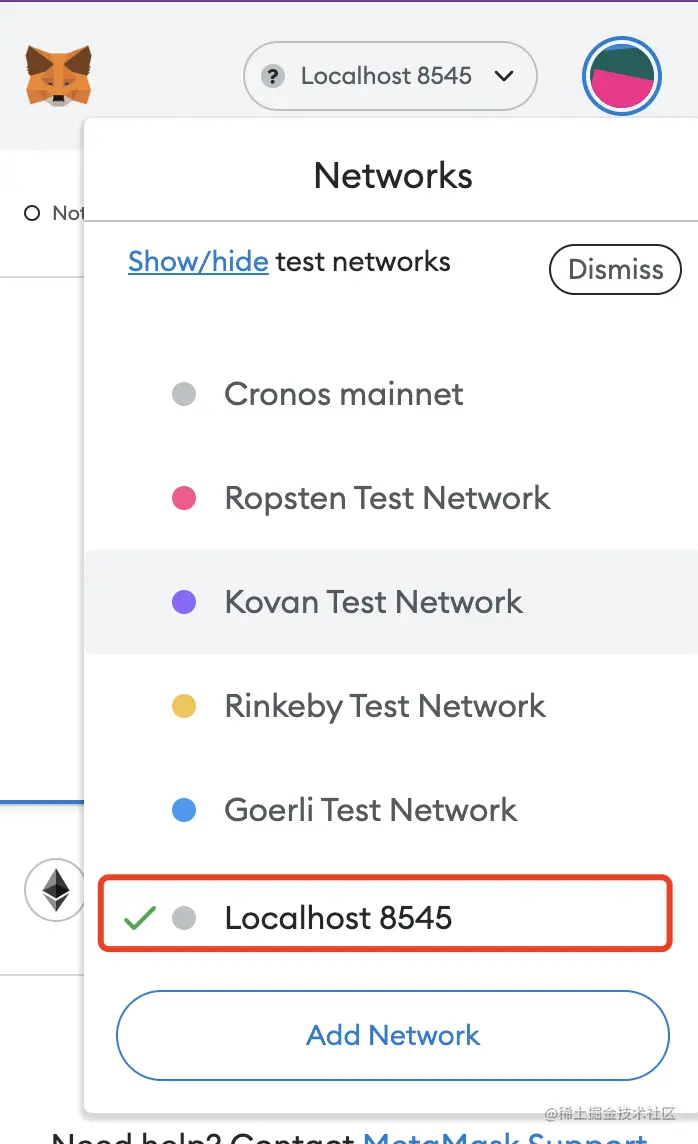Image resolution: width=698 pixels, height=1144 pixels.
Task: Switch to Goerli Test Network
Action: pyautogui.click(x=370, y=810)
